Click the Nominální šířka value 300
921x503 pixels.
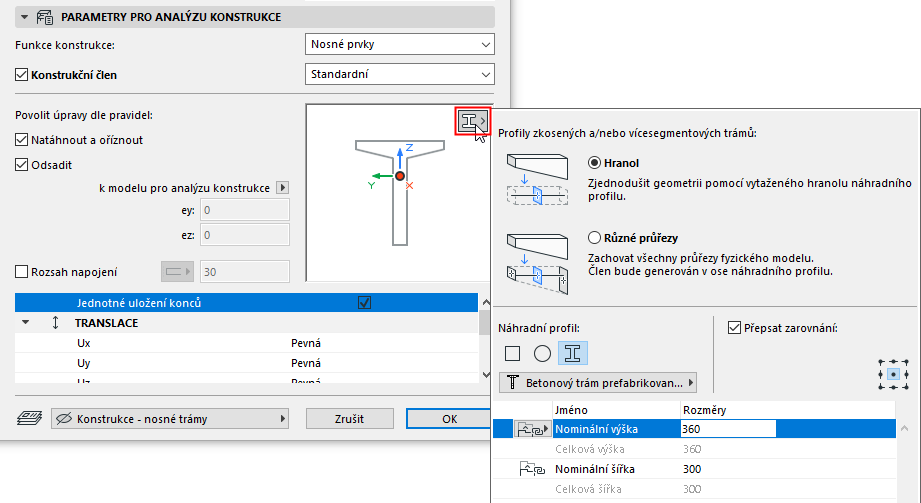coord(691,469)
